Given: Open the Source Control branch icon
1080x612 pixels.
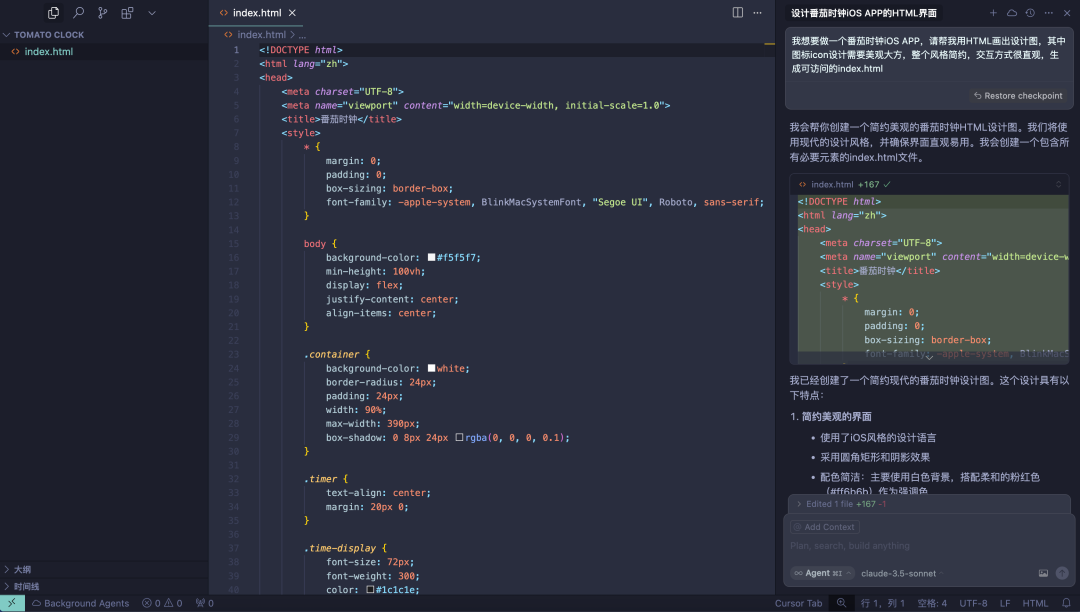Looking at the screenshot, I should click(x=103, y=12).
